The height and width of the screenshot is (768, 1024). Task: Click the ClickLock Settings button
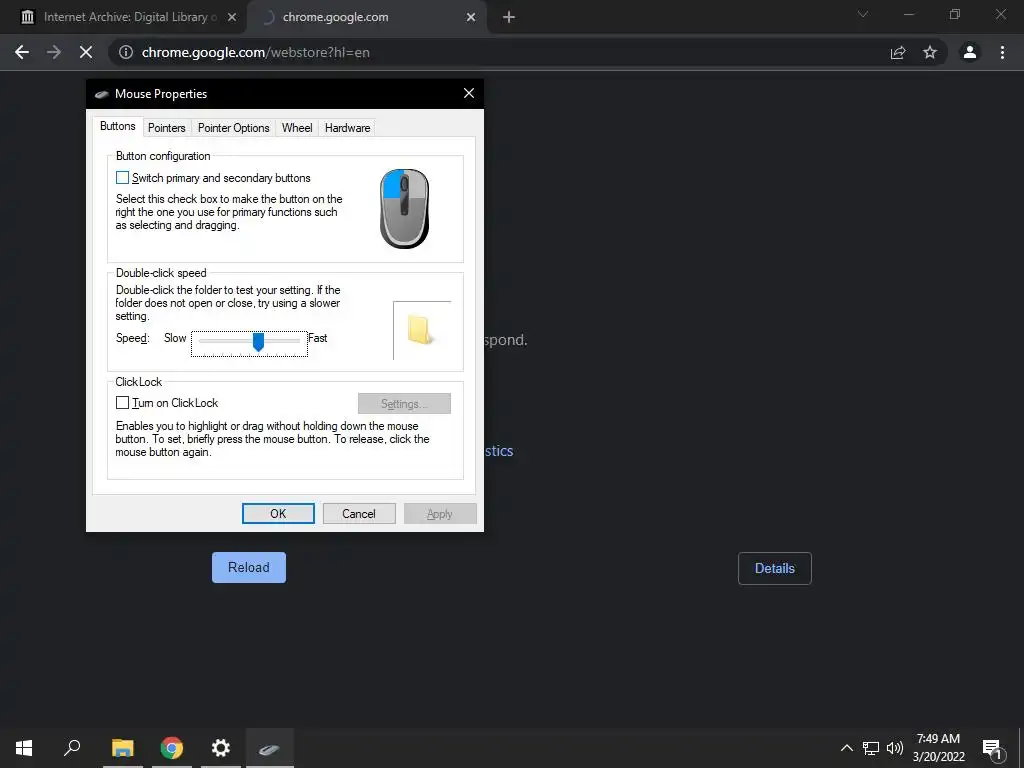pos(404,404)
